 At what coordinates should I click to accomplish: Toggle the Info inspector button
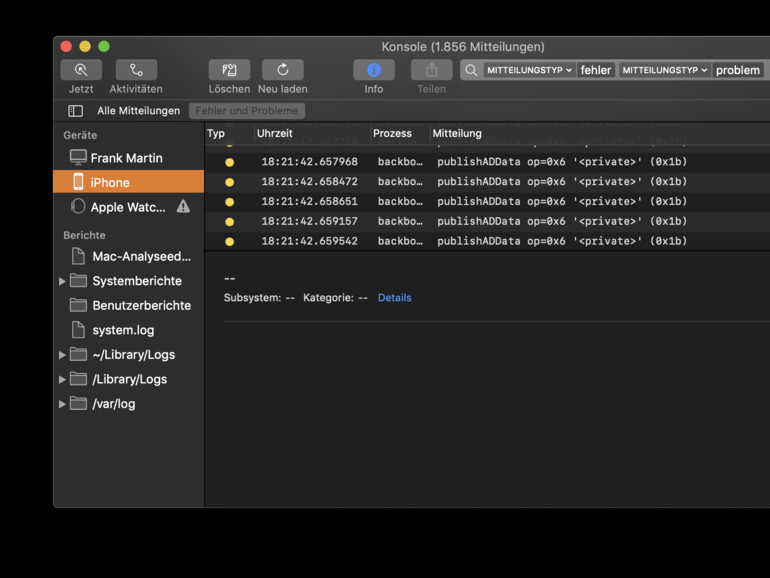pyautogui.click(x=373, y=70)
